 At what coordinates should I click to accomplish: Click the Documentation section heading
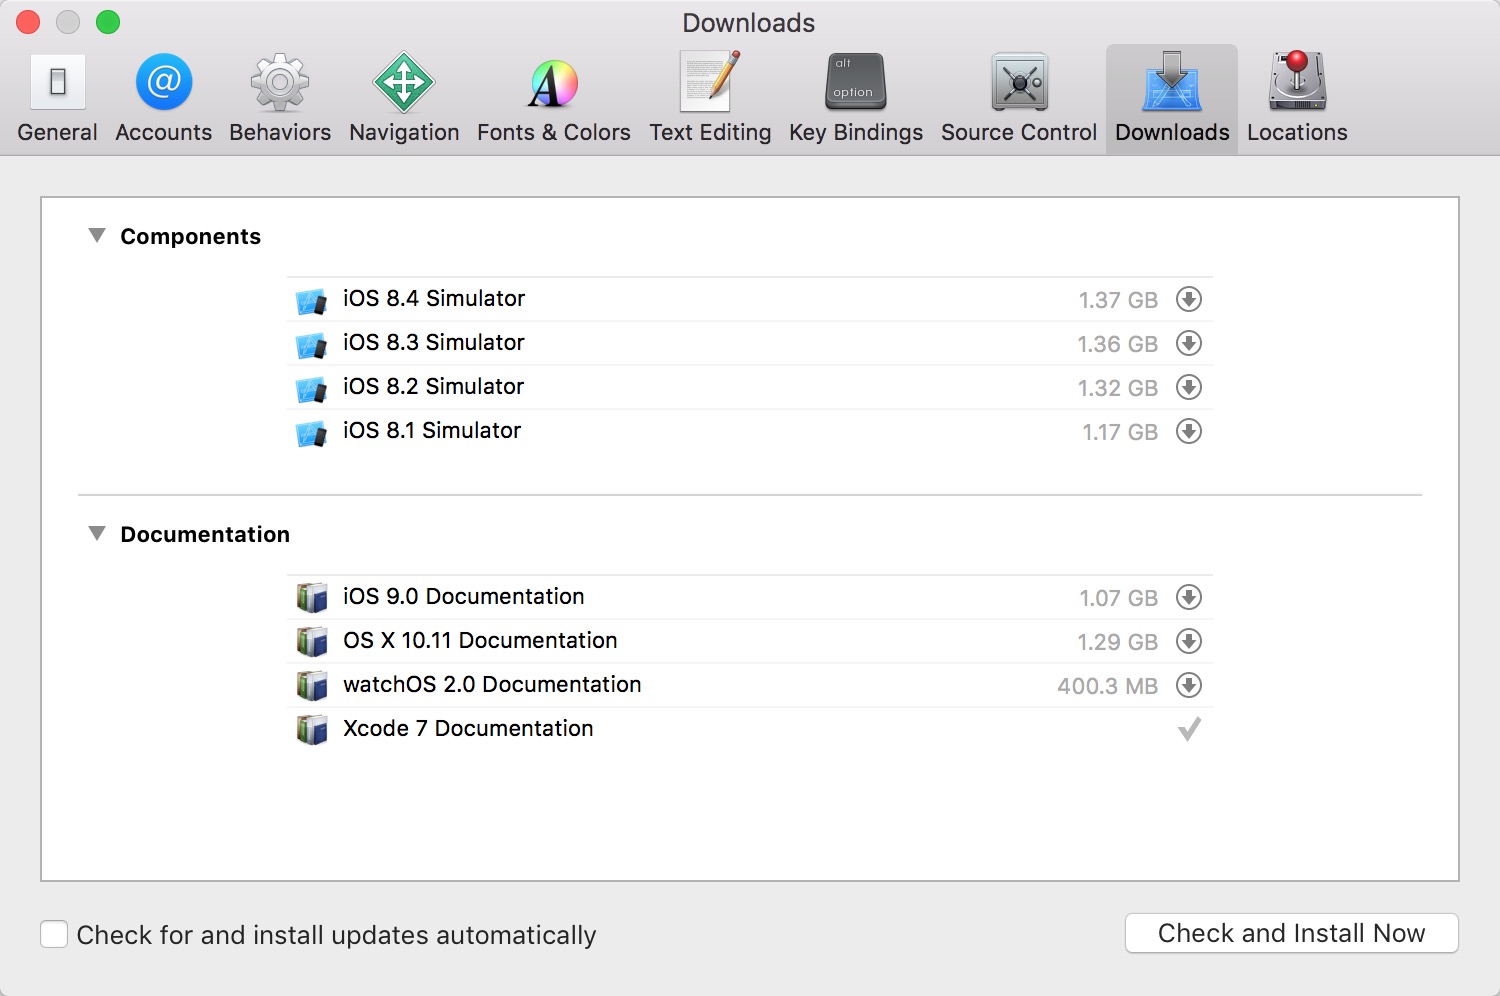(205, 534)
